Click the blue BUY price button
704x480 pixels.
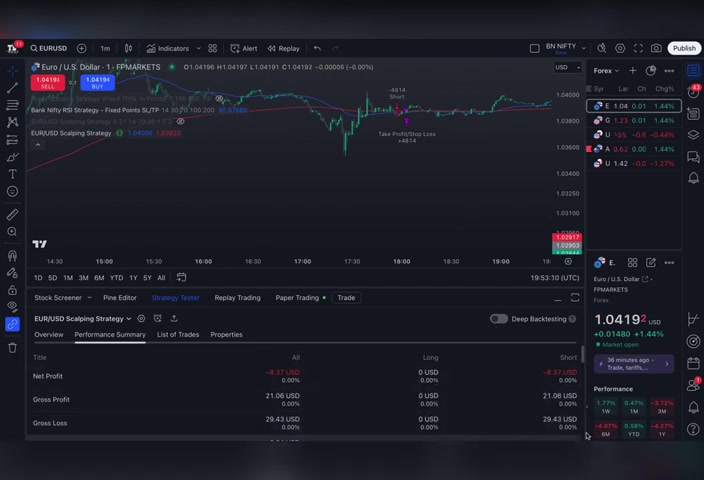click(x=97, y=82)
